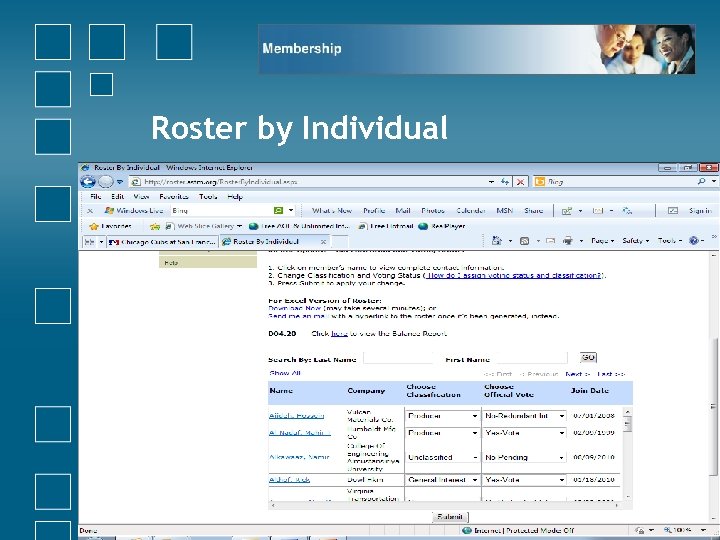The image size is (720, 540).
Task: Click the Read Mail icon in command bar
Action: point(550,241)
